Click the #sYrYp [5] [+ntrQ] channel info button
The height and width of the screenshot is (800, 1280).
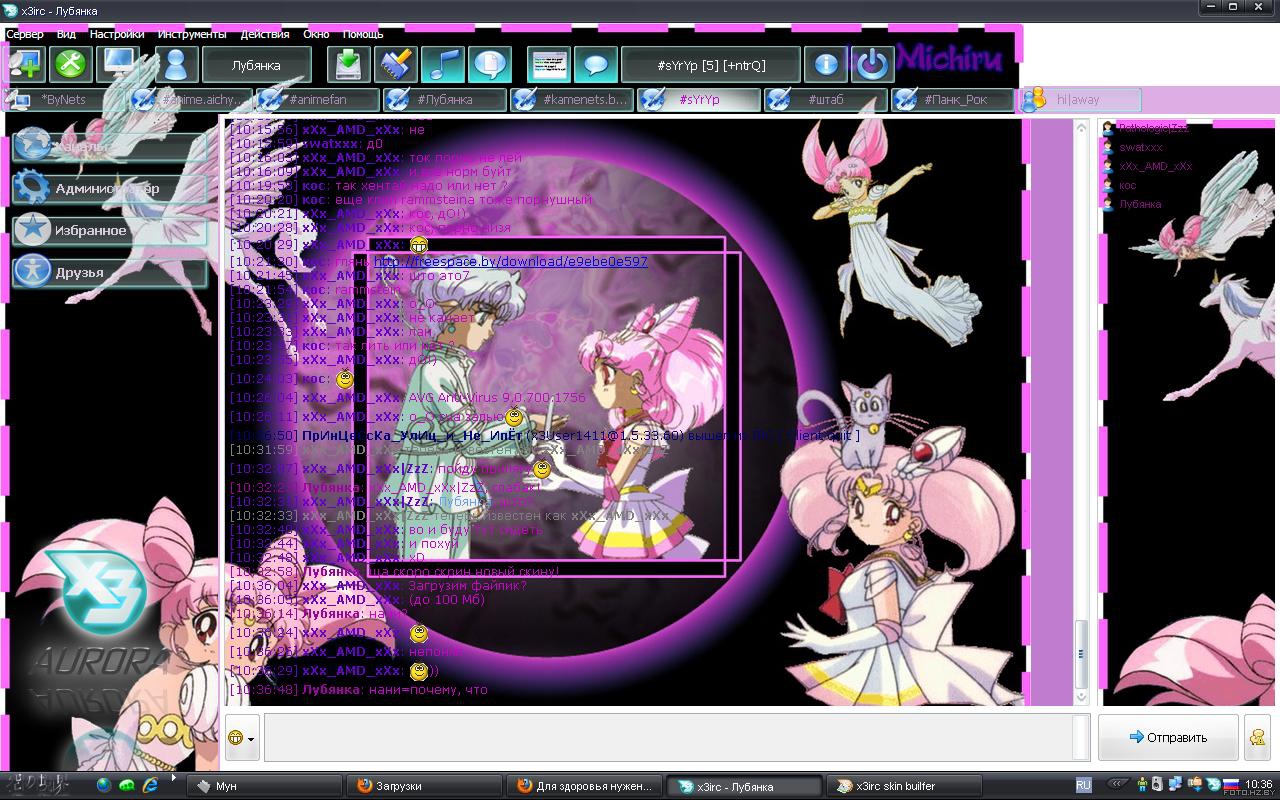click(711, 65)
